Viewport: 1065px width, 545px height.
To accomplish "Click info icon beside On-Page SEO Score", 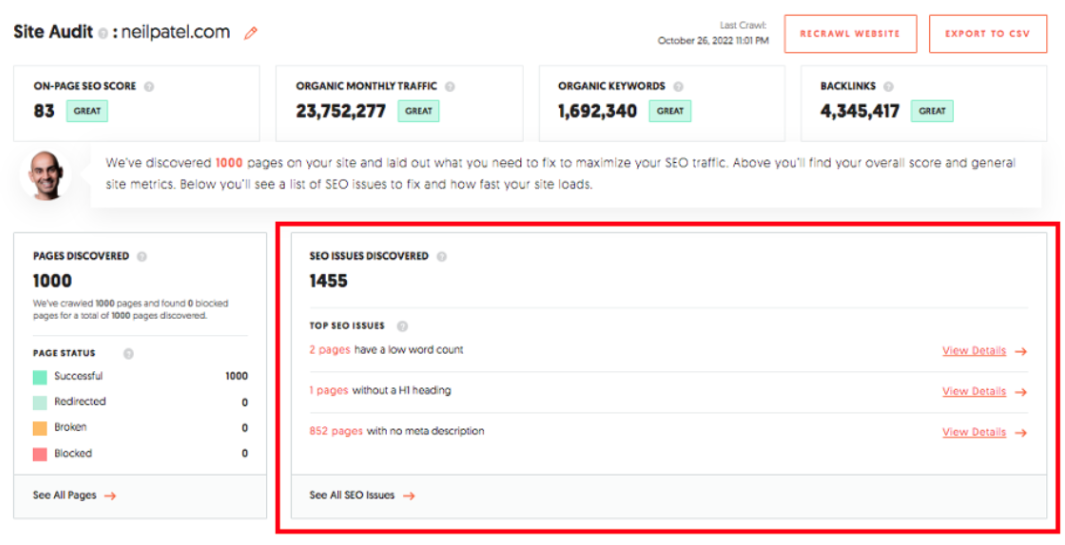I will click(149, 87).
